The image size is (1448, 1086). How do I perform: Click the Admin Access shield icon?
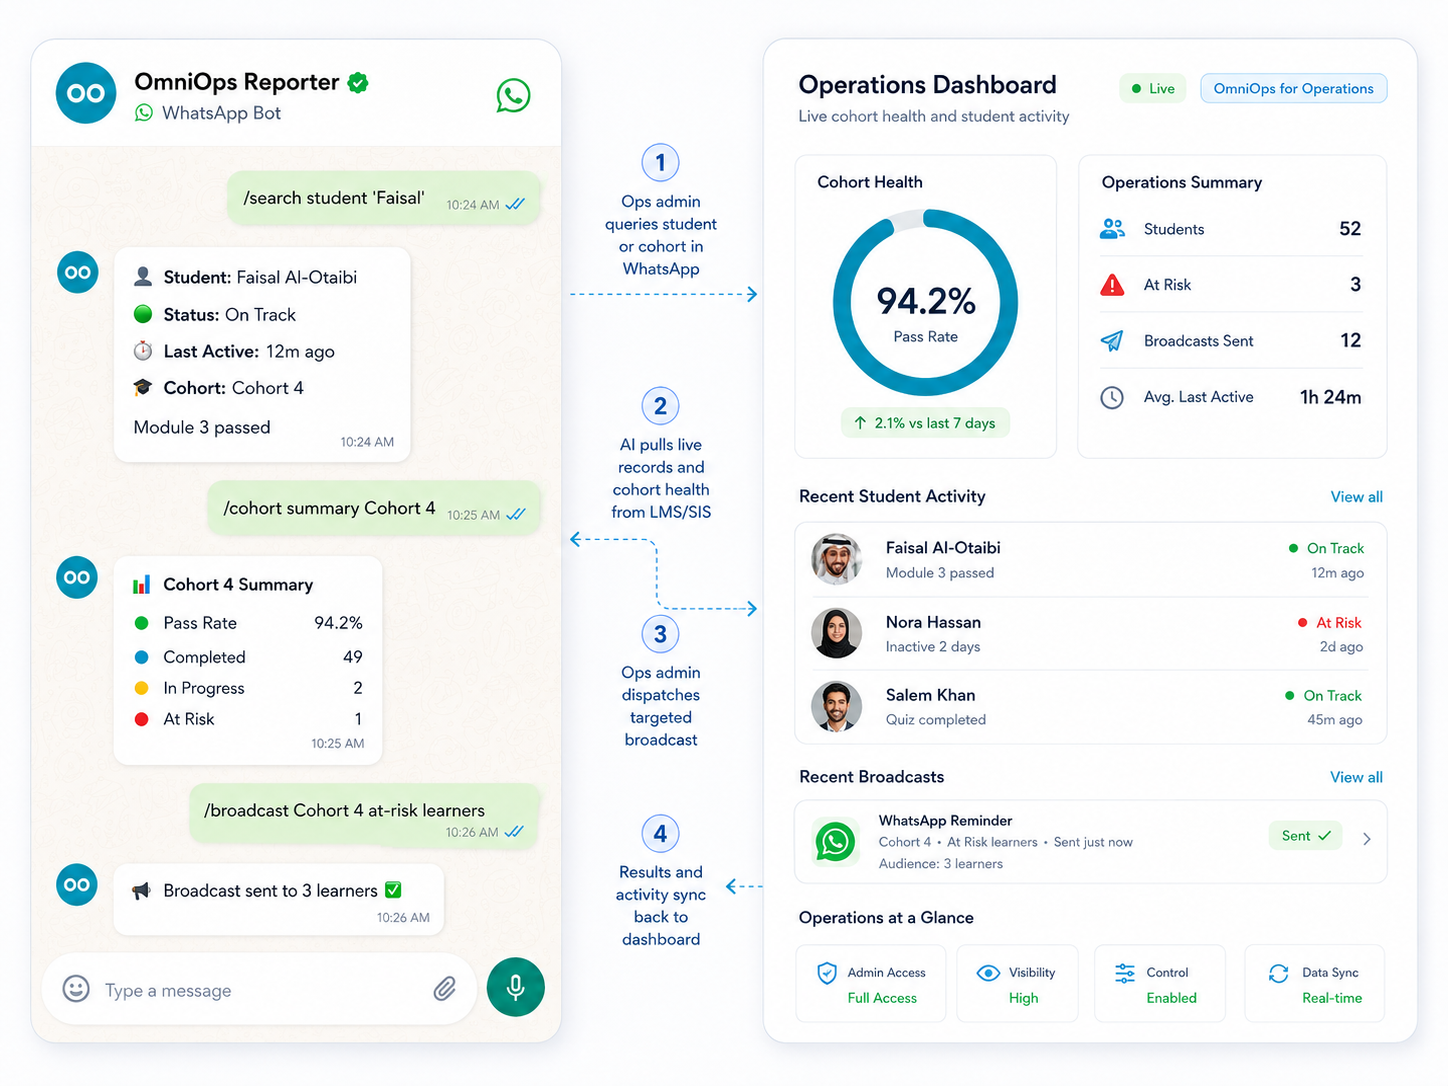pos(827,973)
